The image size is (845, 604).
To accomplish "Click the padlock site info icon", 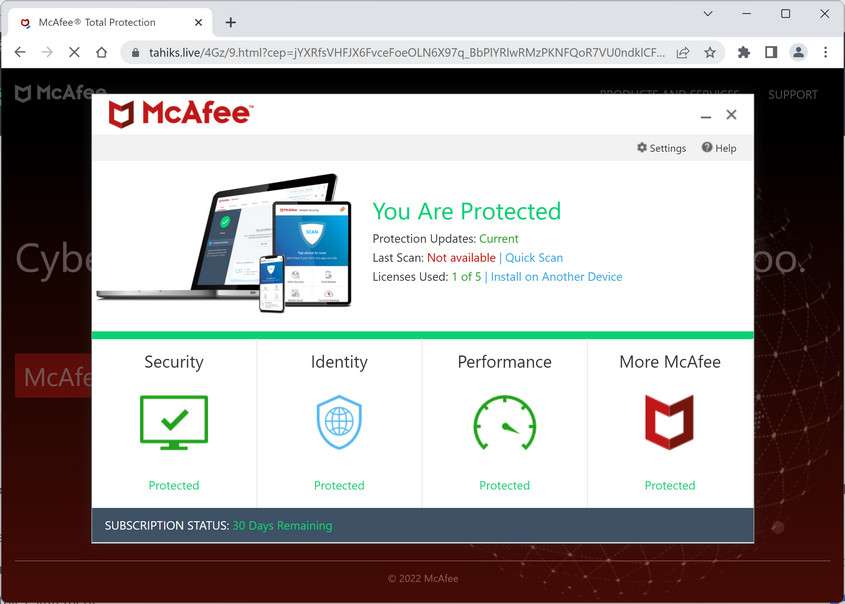I will [x=136, y=53].
